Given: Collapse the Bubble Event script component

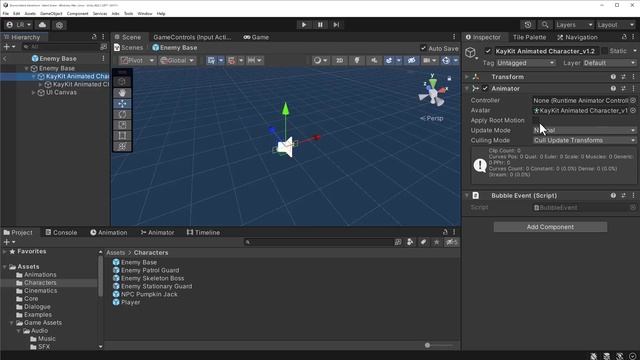Looking at the screenshot, I should 467,196.
